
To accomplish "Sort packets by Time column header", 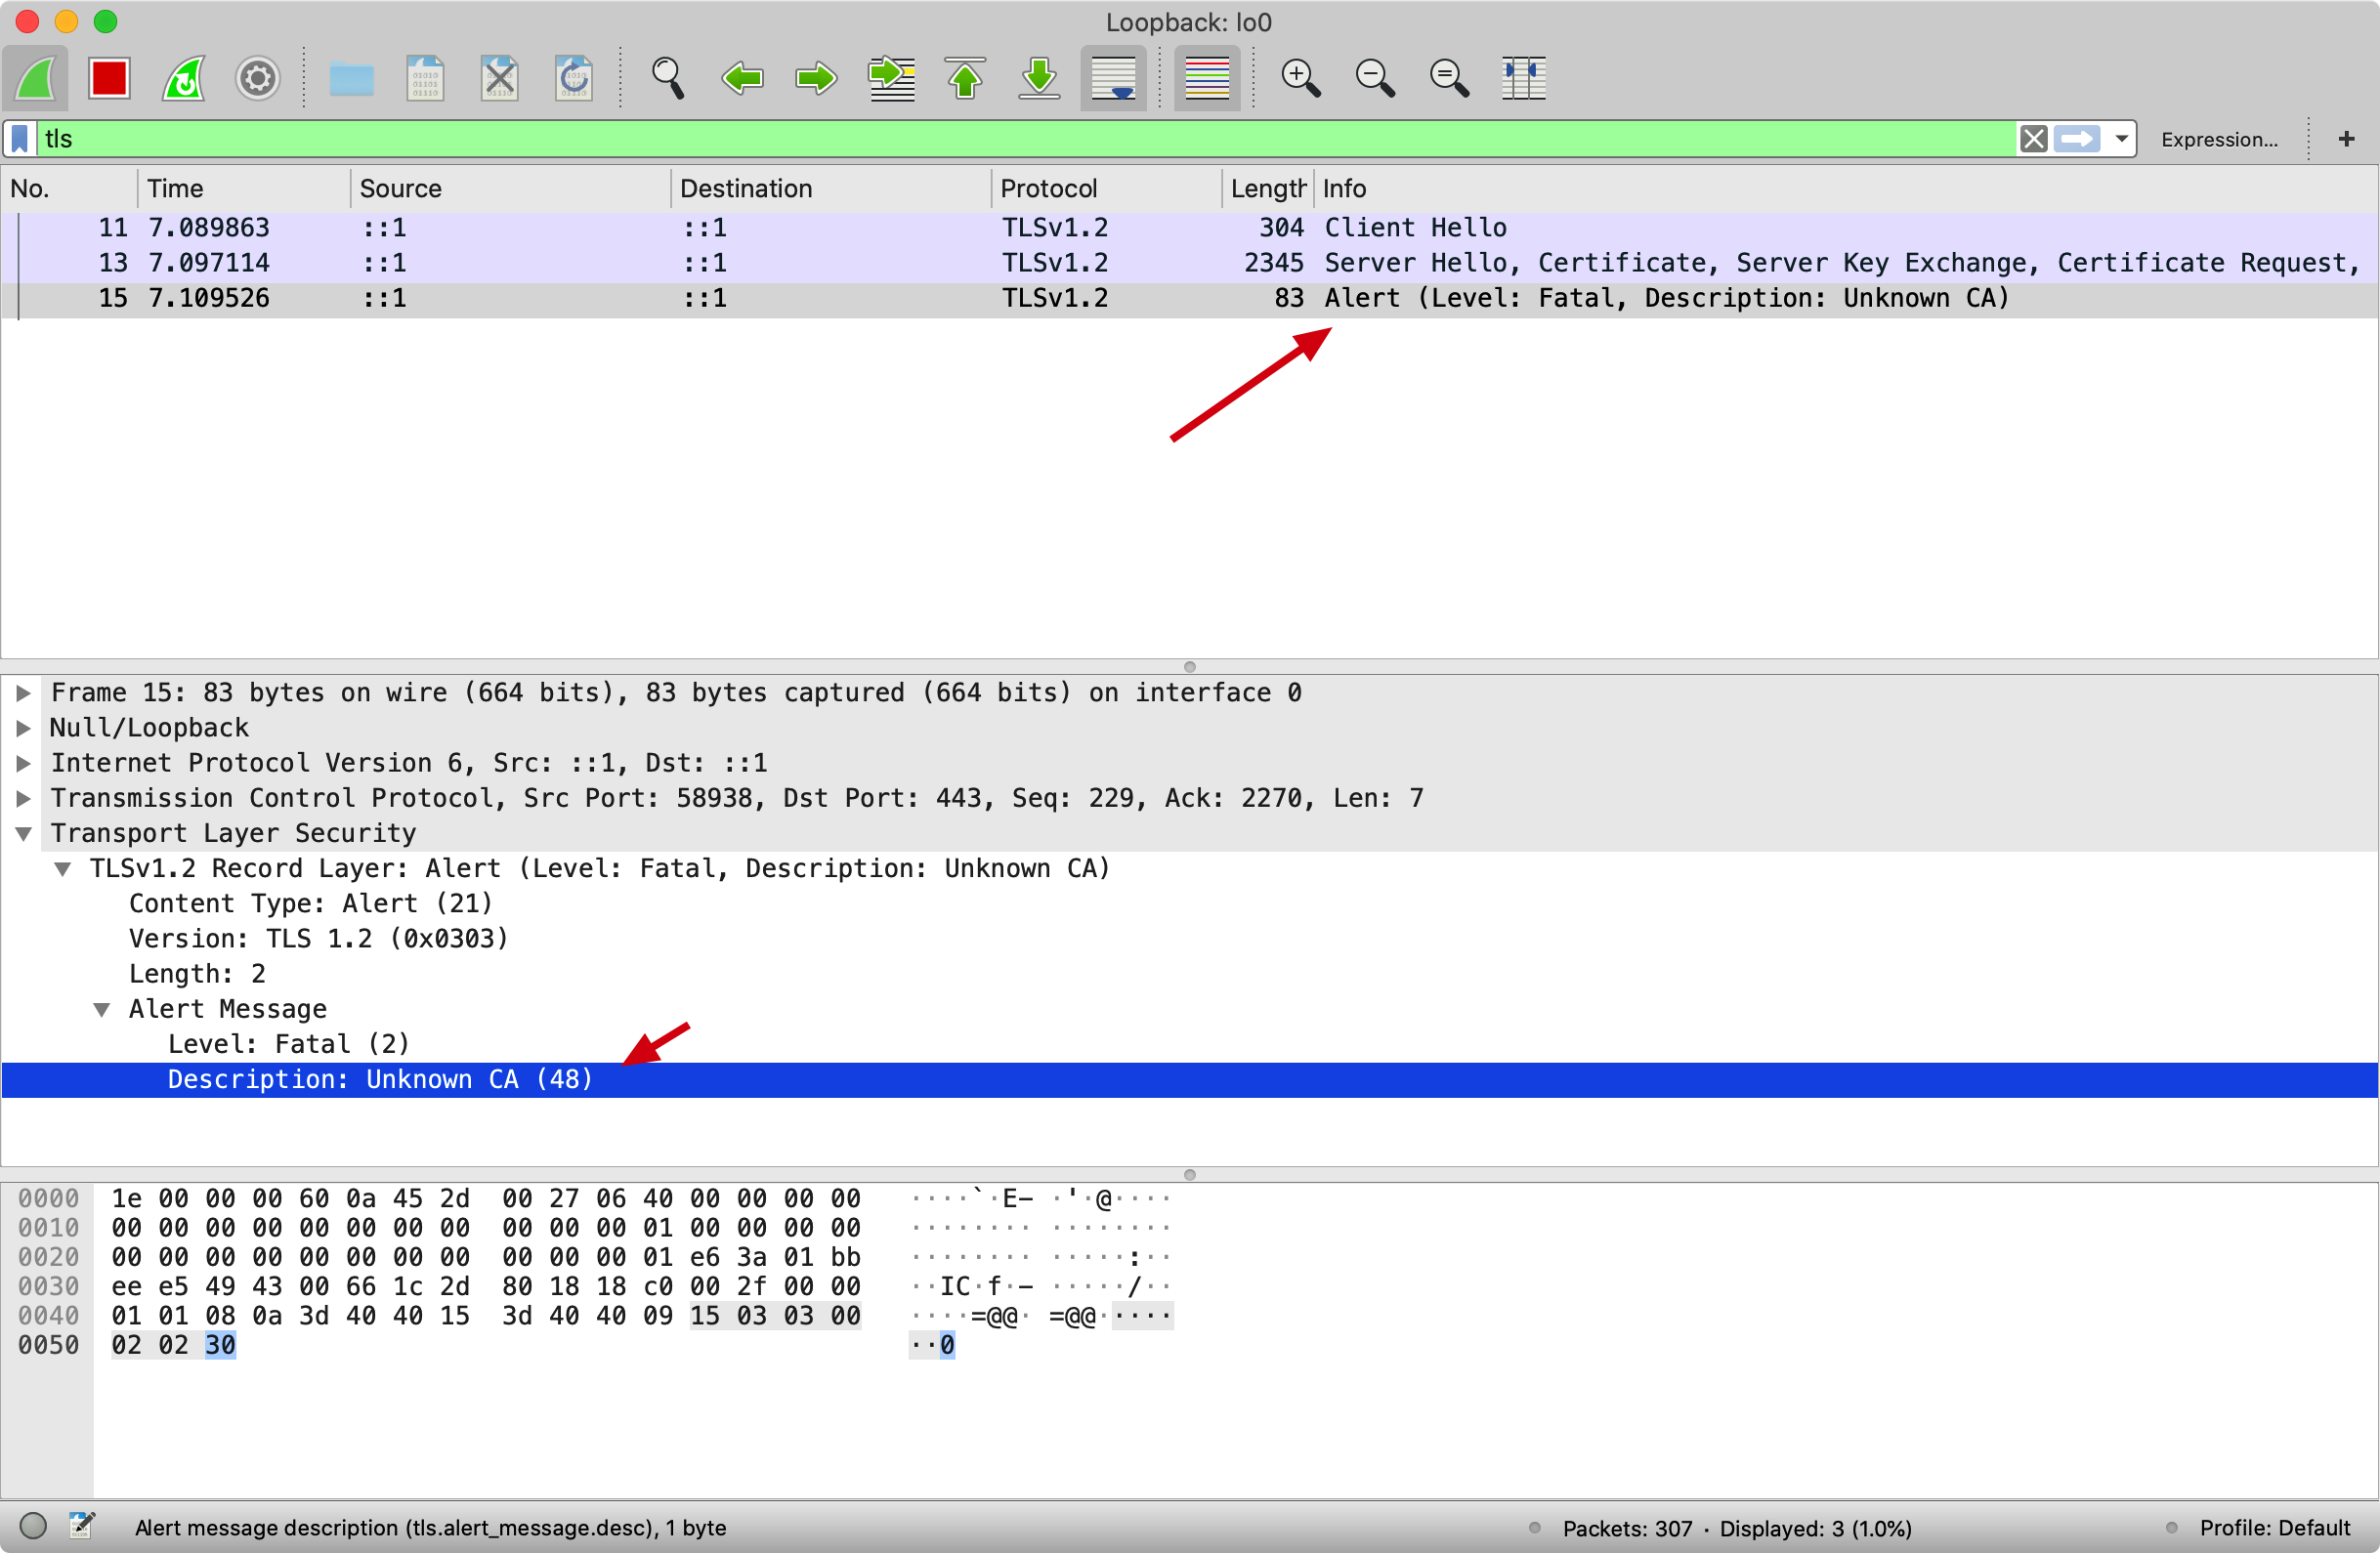I will pyautogui.click(x=175, y=188).
